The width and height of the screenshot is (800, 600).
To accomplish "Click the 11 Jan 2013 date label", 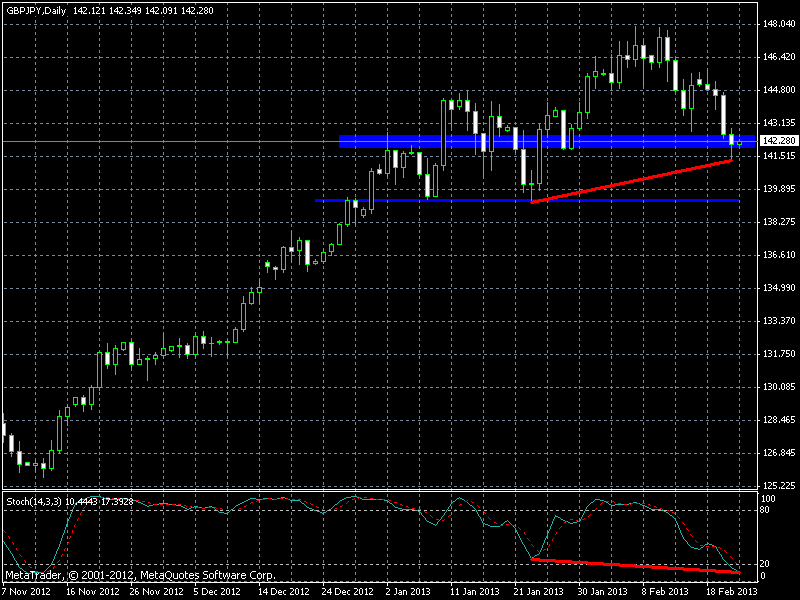I will coord(474,592).
